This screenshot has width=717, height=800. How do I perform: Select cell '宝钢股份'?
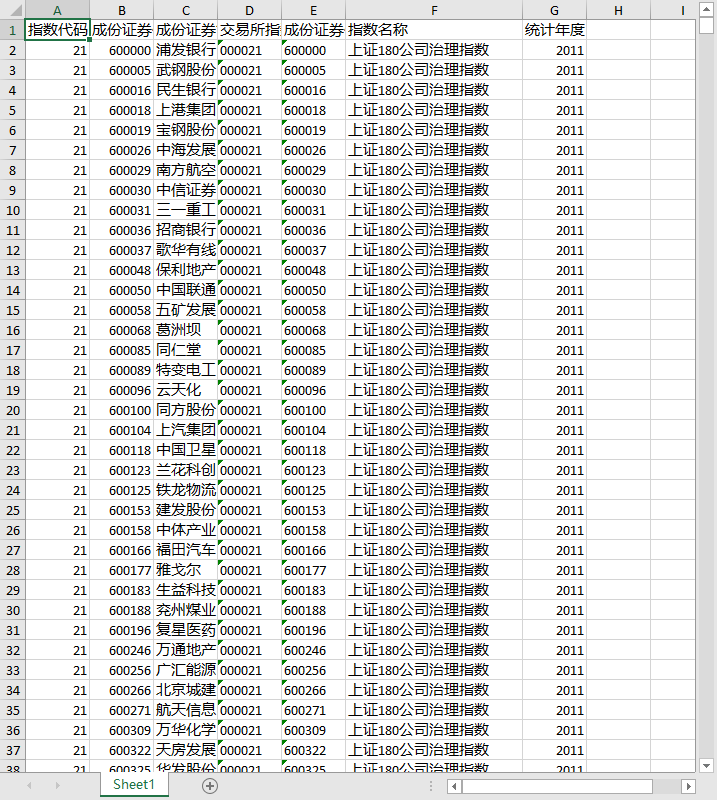tap(186, 130)
